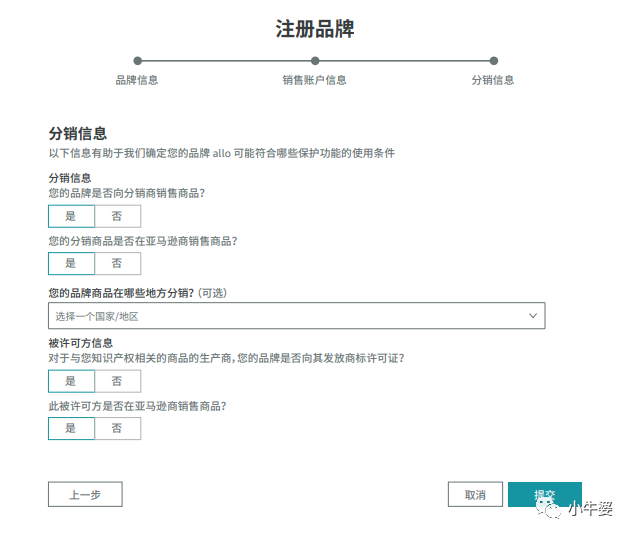
Task: Select 否 for 此被许可方是否在亚马逊商销售商品
Action: click(x=117, y=428)
